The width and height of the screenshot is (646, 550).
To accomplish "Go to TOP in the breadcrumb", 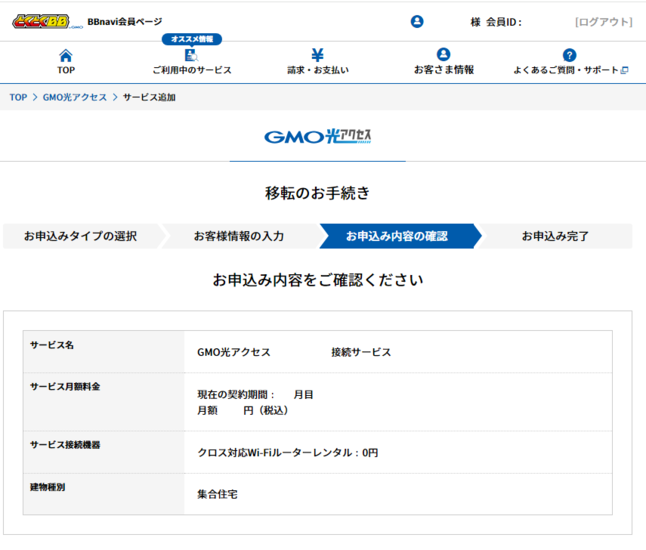I will pyautogui.click(x=18, y=97).
